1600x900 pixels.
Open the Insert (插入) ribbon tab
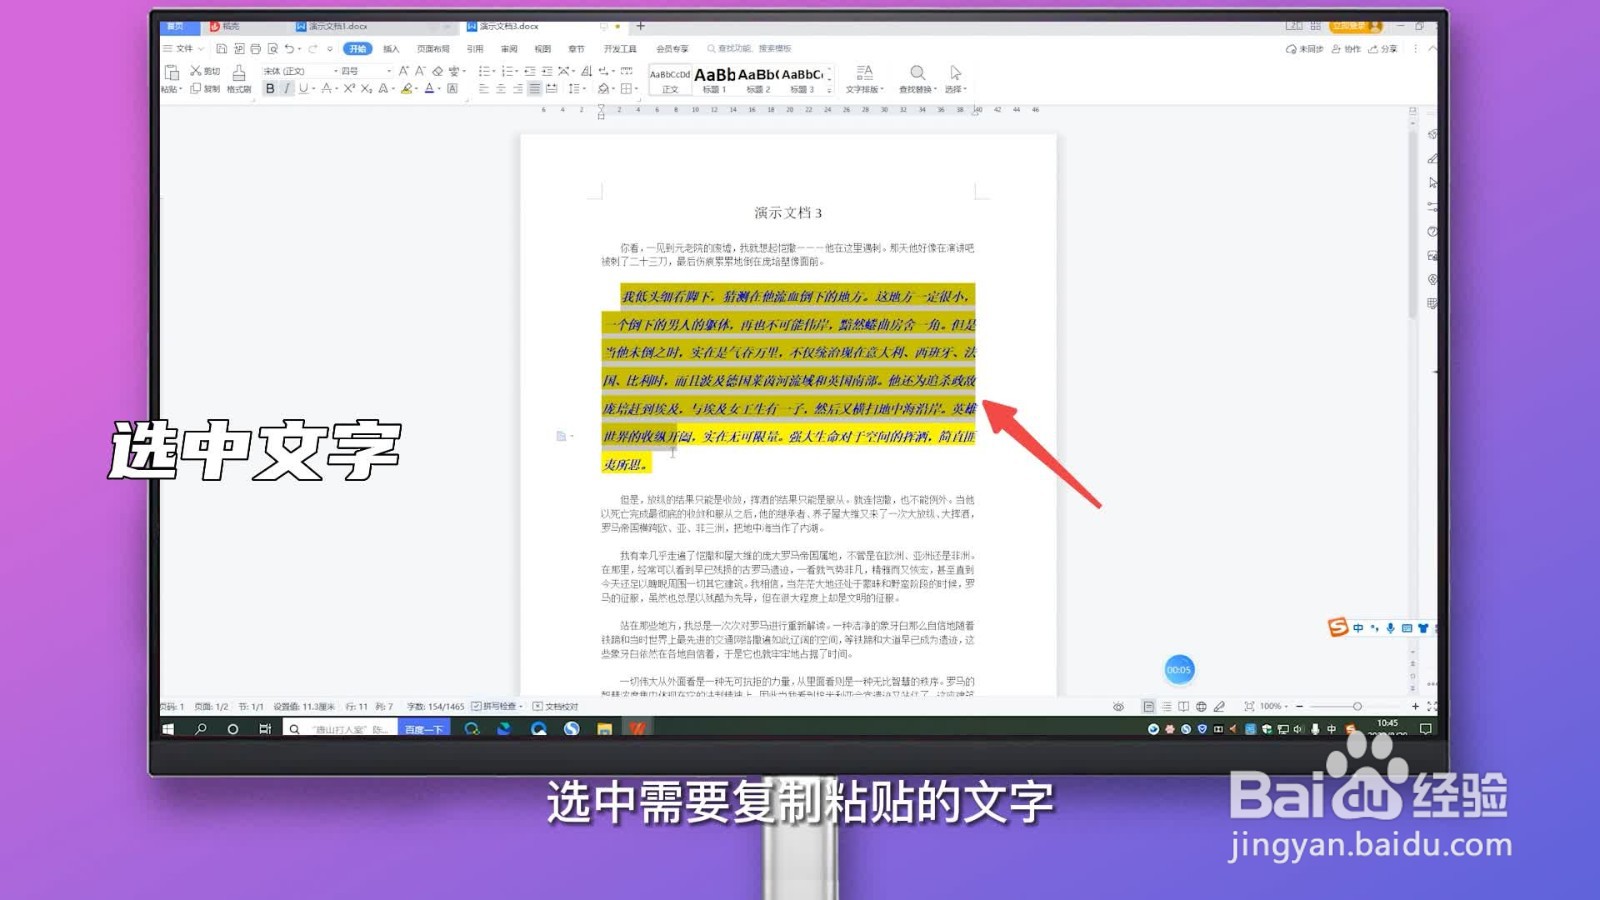coord(391,49)
